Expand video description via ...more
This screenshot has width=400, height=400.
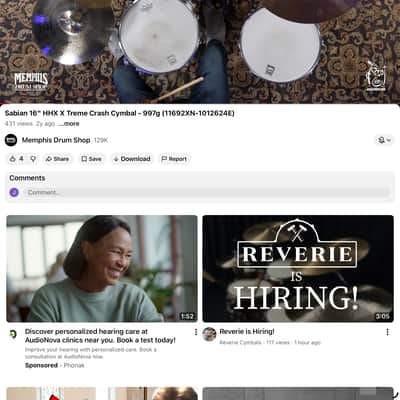tap(69, 124)
